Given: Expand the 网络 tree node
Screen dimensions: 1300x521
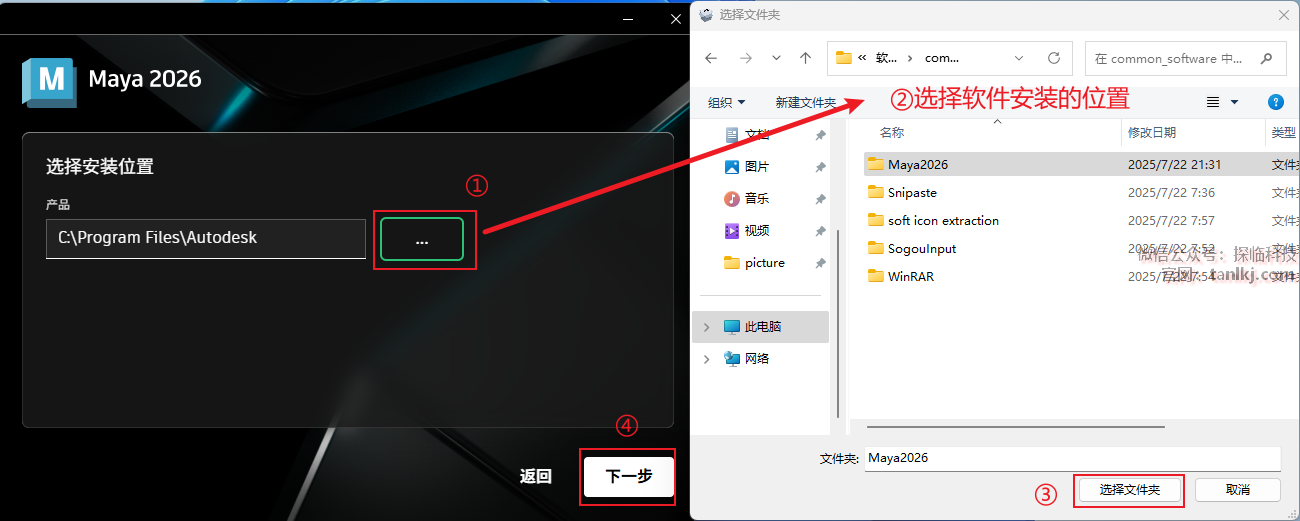Looking at the screenshot, I should pos(707,359).
